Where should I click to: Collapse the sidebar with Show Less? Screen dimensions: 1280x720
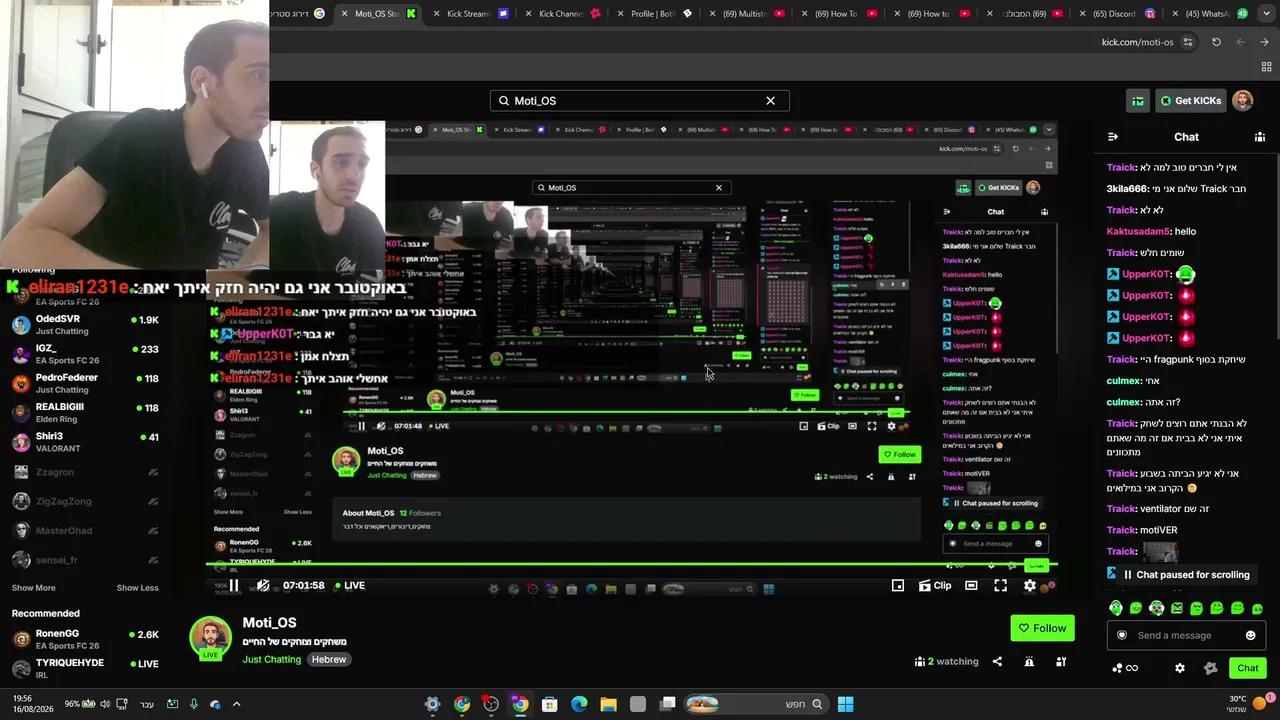tap(137, 588)
